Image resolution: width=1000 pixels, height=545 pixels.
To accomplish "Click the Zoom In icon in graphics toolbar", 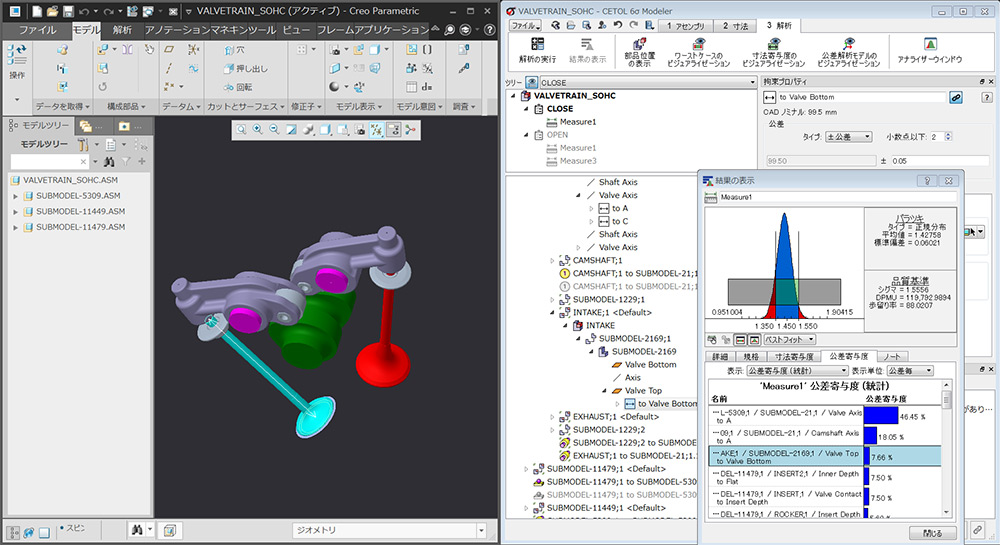I will pyautogui.click(x=258, y=129).
